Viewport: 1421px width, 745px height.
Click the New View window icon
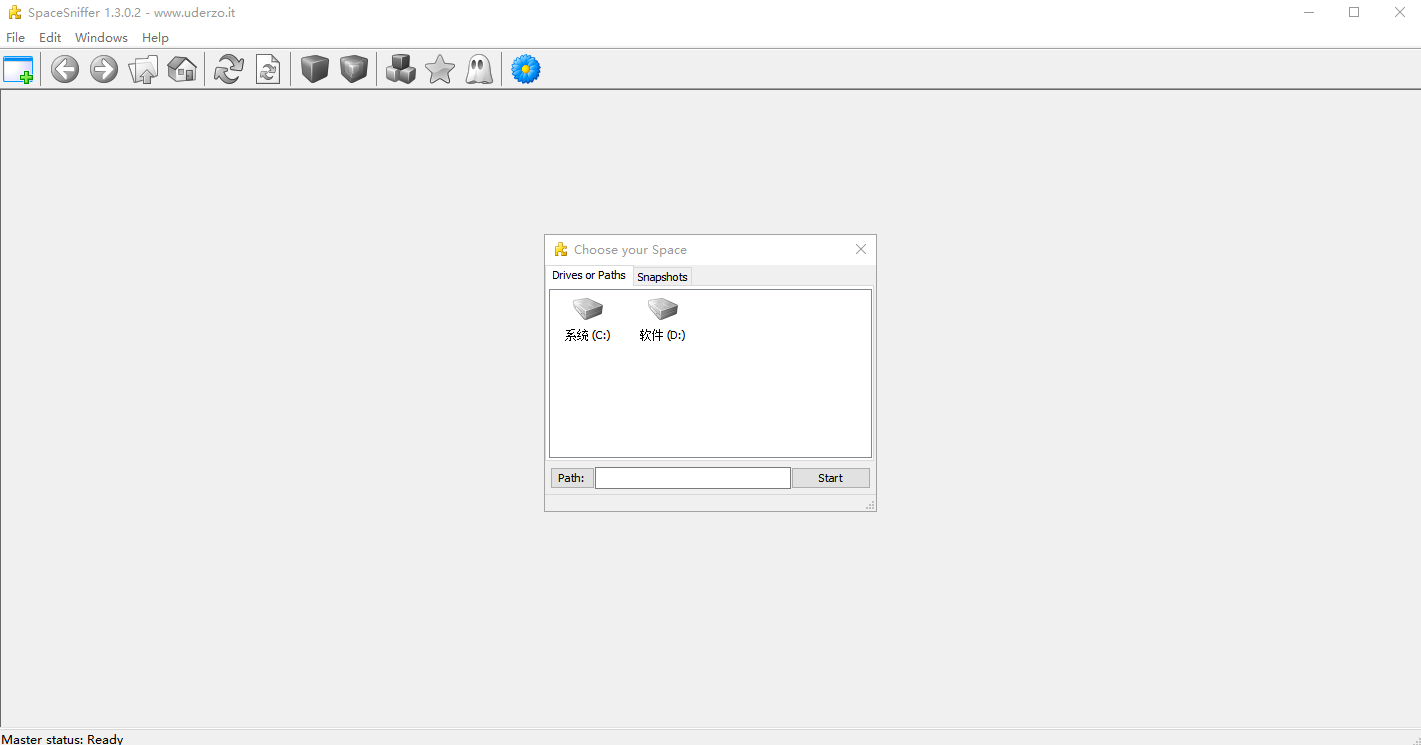pyautogui.click(x=18, y=70)
